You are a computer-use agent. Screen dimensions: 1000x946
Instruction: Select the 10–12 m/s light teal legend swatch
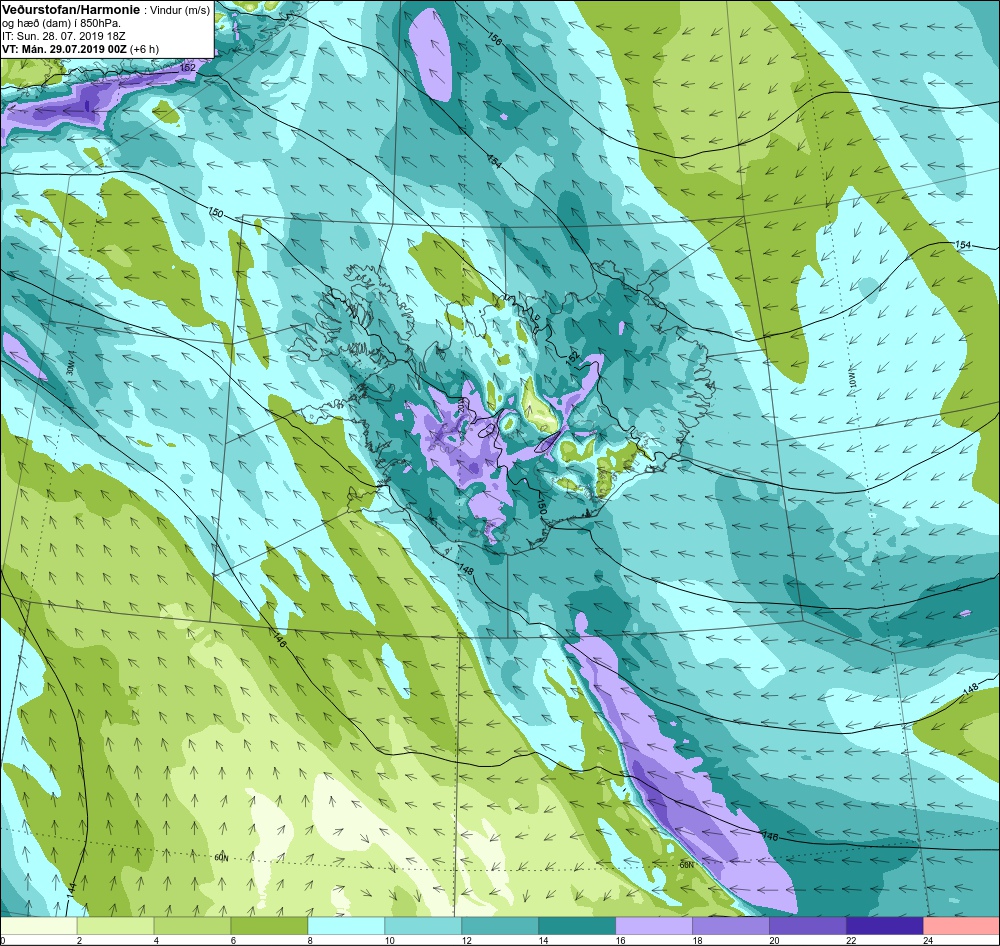point(423,926)
